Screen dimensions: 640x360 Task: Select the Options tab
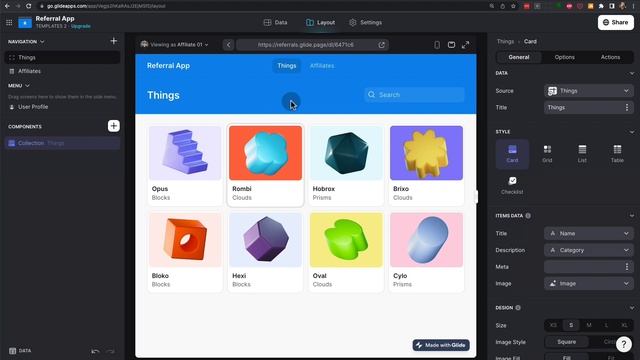pyautogui.click(x=564, y=57)
